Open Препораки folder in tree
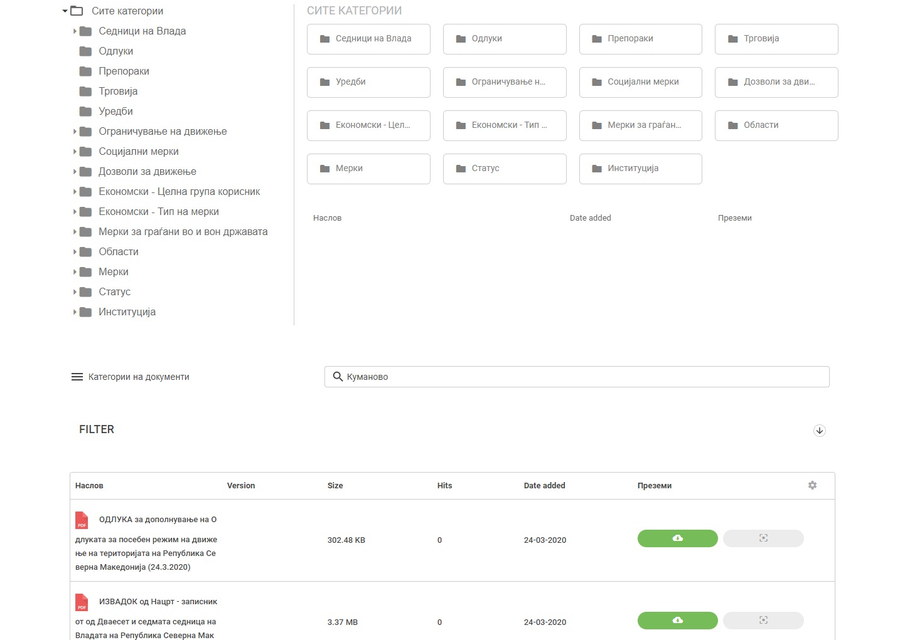 coord(123,71)
